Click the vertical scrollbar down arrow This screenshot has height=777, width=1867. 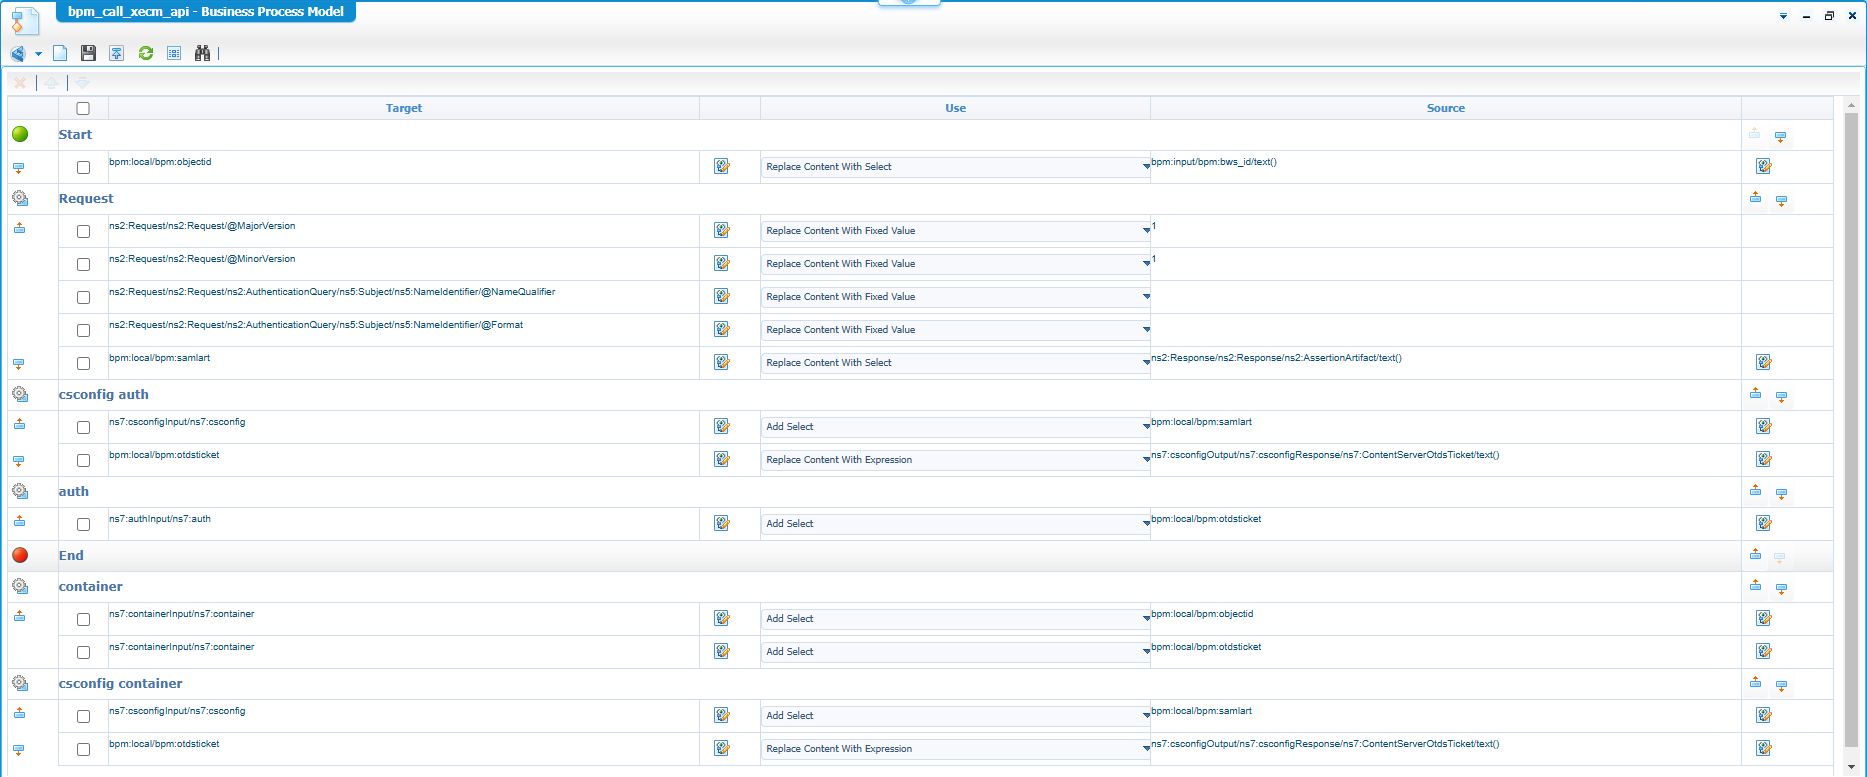[x=1851, y=767]
